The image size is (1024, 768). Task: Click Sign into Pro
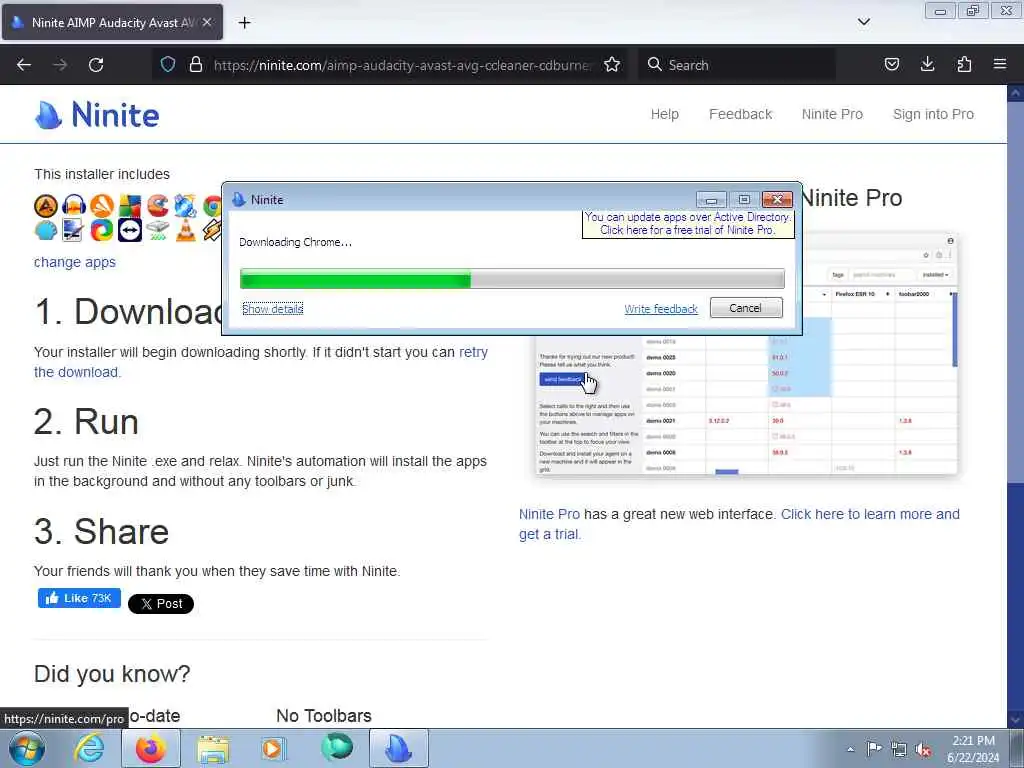pos(933,114)
